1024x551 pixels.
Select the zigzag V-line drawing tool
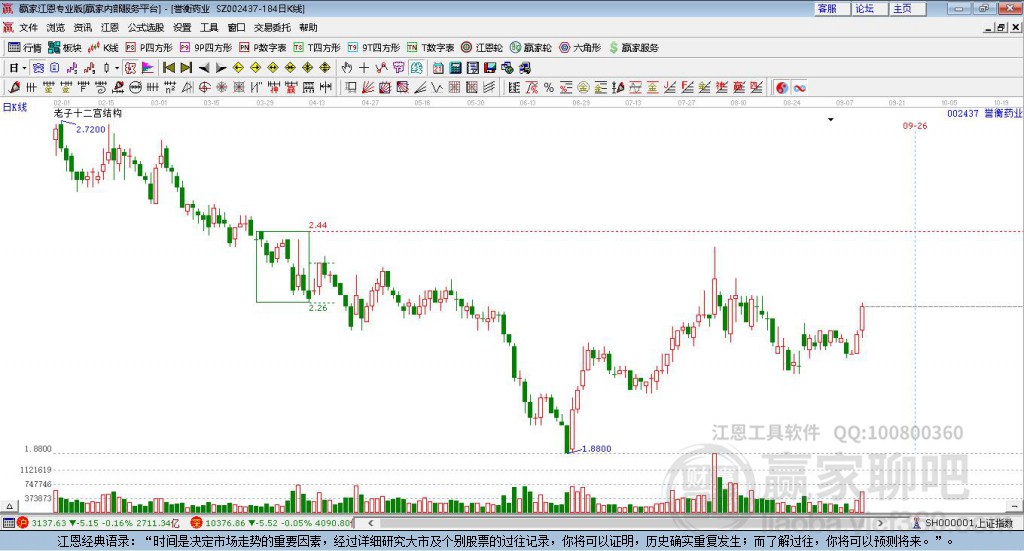pyautogui.click(x=438, y=87)
